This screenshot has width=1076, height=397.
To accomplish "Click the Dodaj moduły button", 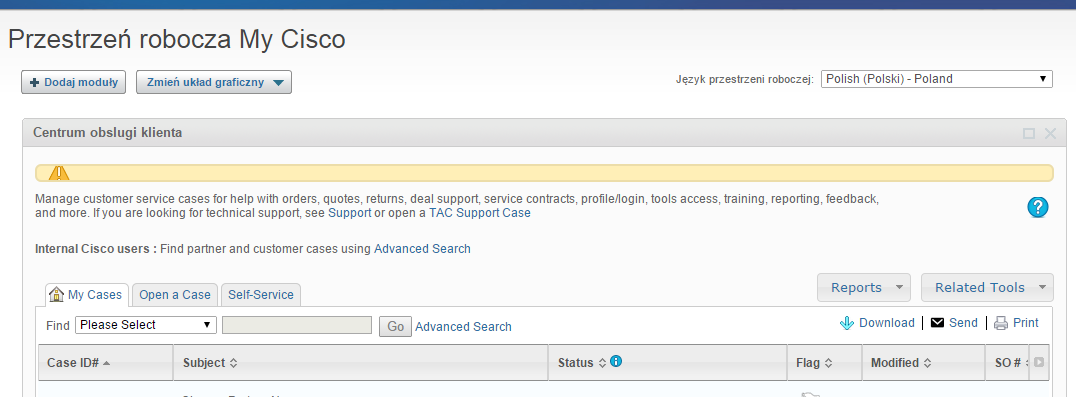I will 74,82.
